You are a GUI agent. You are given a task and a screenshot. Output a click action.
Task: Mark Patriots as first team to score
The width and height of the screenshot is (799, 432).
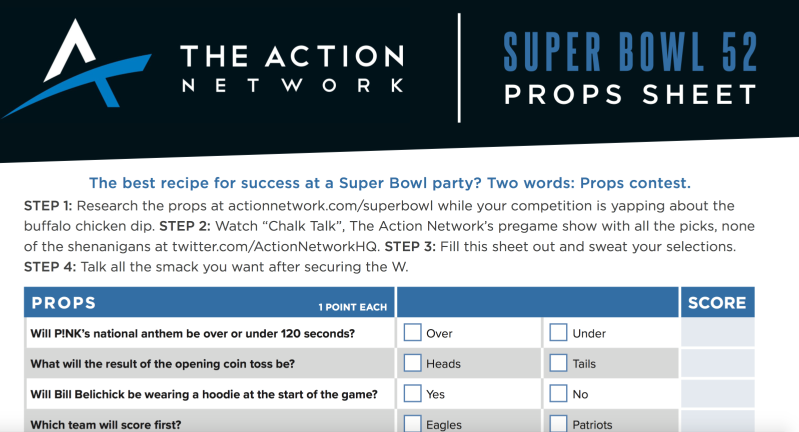click(x=558, y=423)
